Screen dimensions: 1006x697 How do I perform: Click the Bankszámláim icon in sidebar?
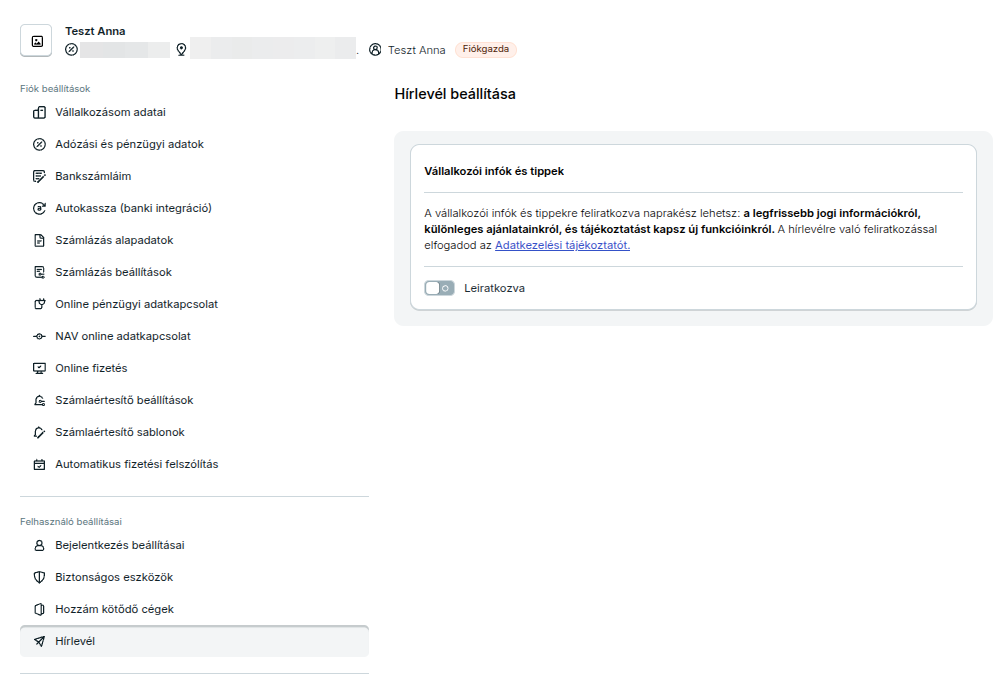point(40,176)
